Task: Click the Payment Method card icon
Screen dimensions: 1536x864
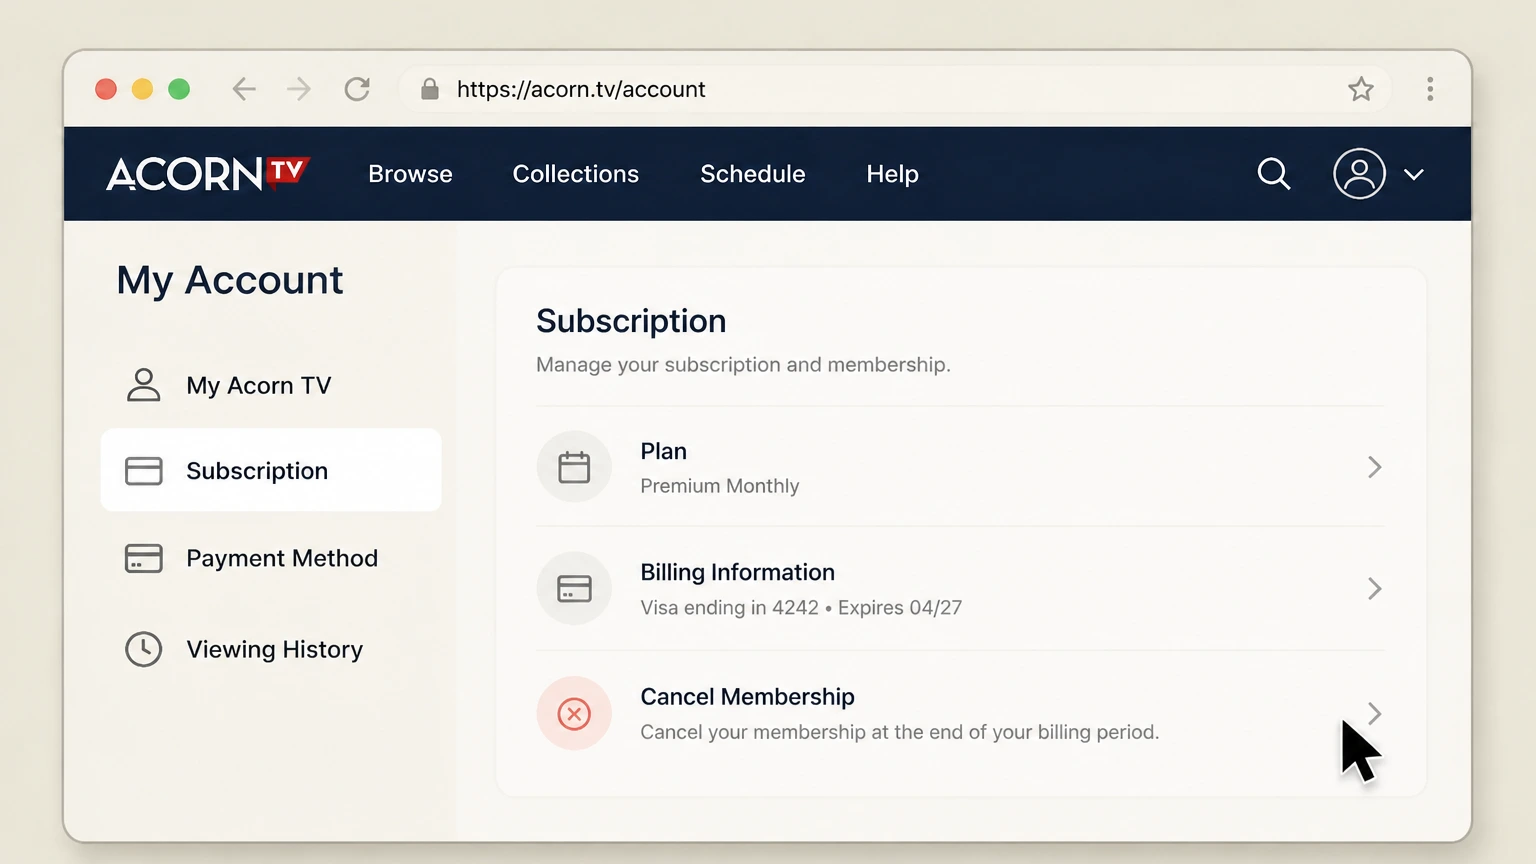Action: coord(143,558)
